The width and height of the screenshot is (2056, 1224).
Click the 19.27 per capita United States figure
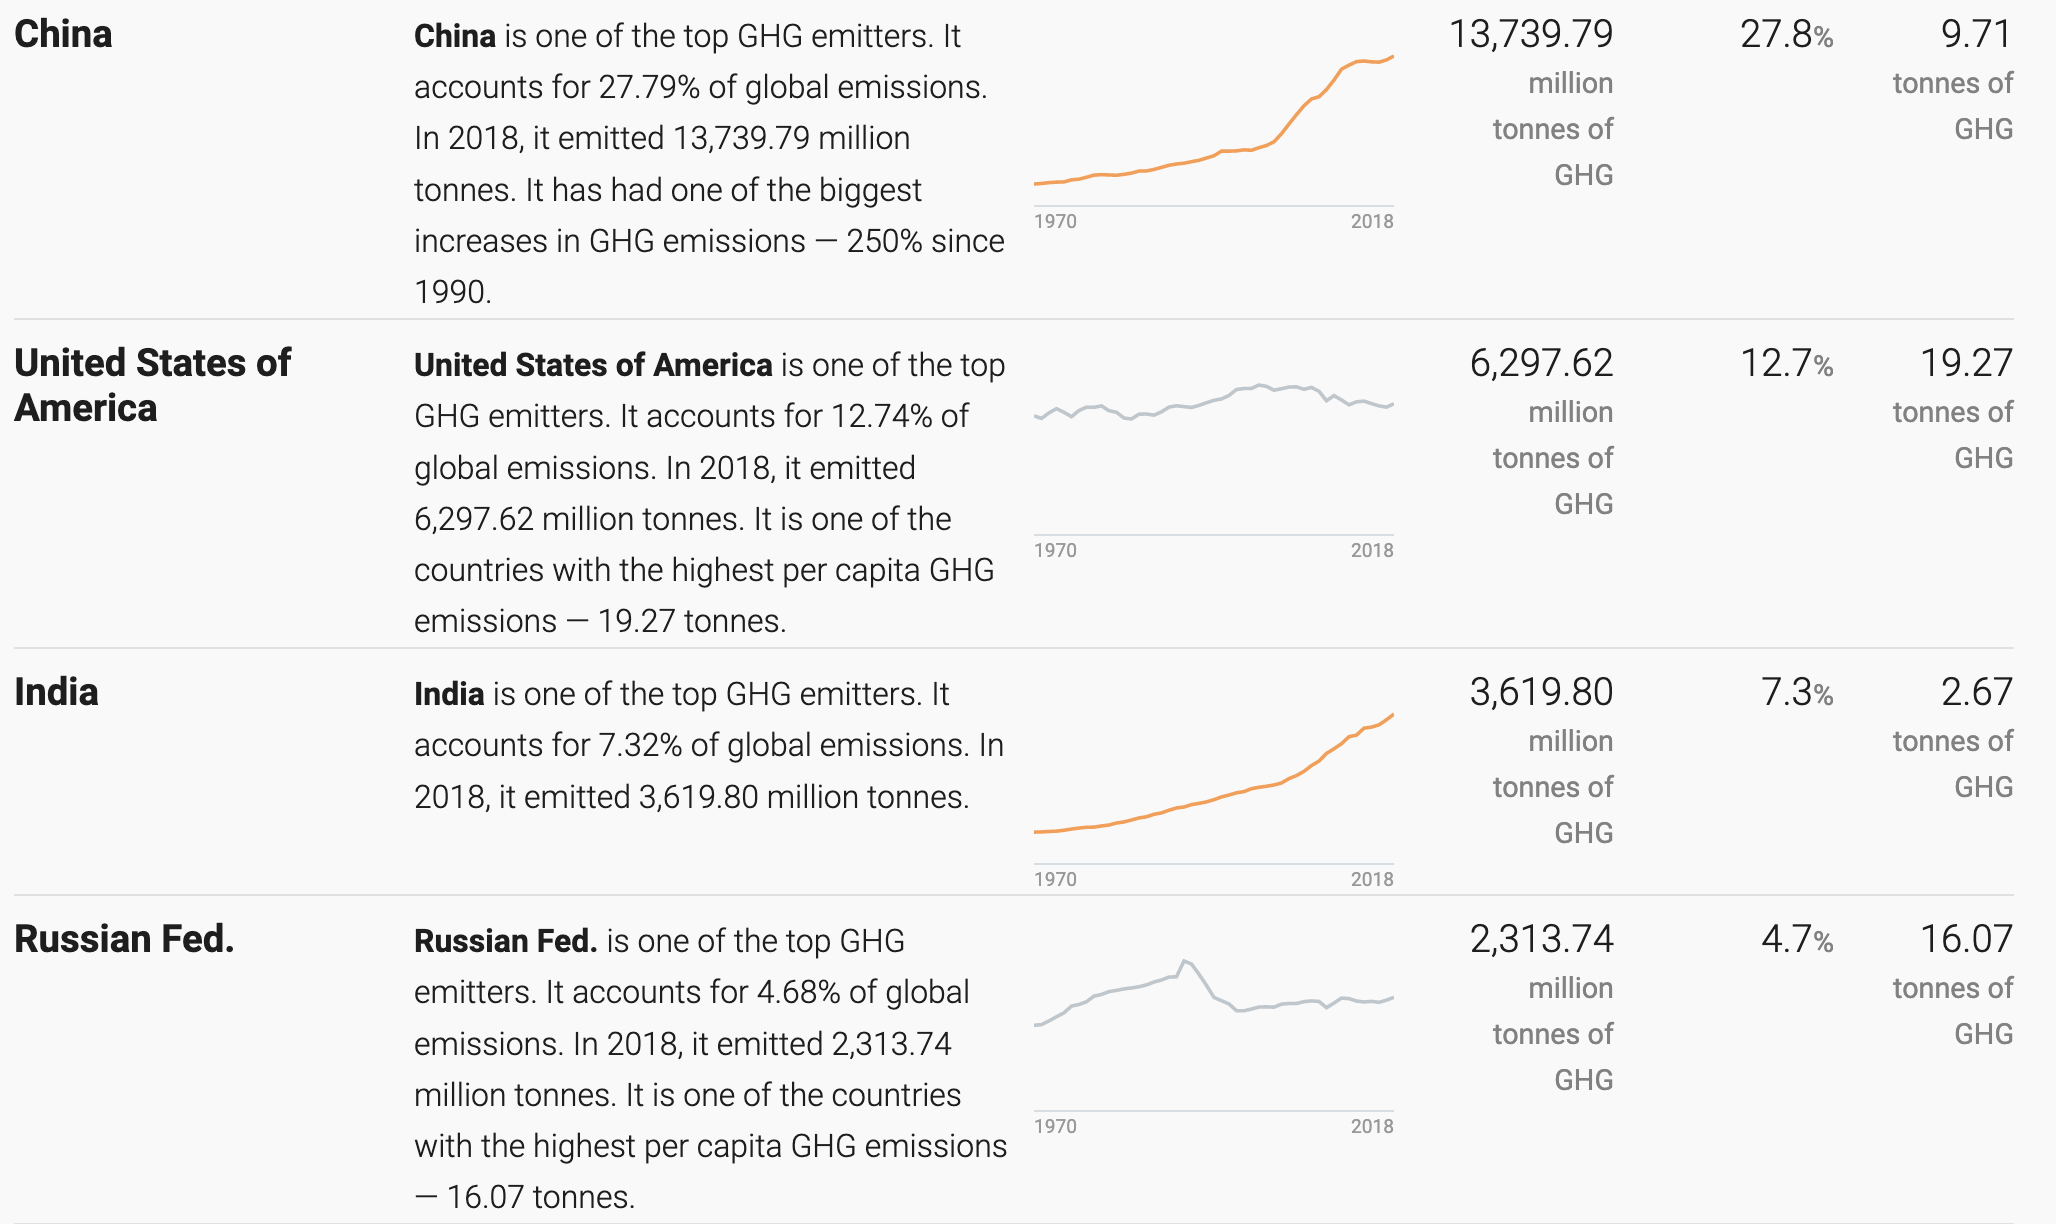pyautogui.click(x=1966, y=364)
